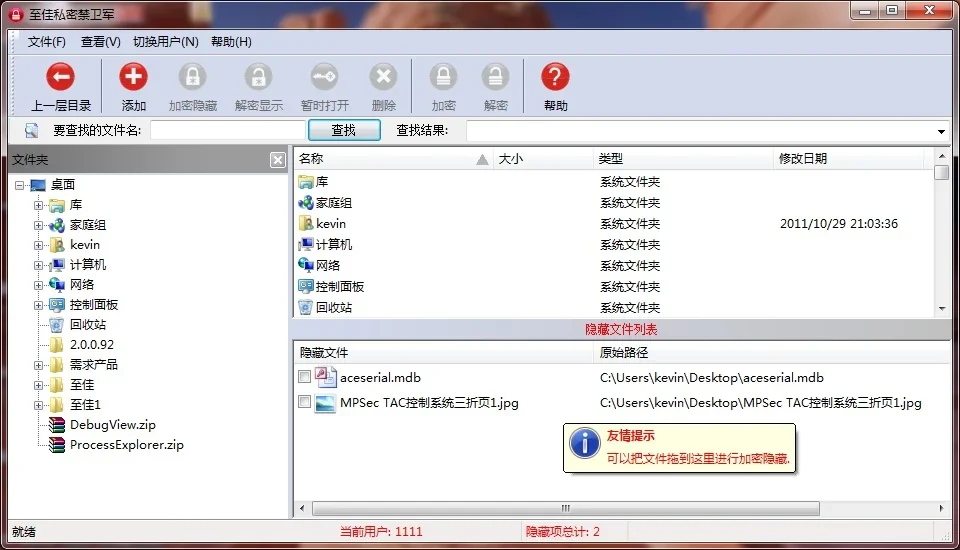This screenshot has height=550, width=960.
Task: Click the 暂时打开 key icon
Action: click(x=324, y=77)
